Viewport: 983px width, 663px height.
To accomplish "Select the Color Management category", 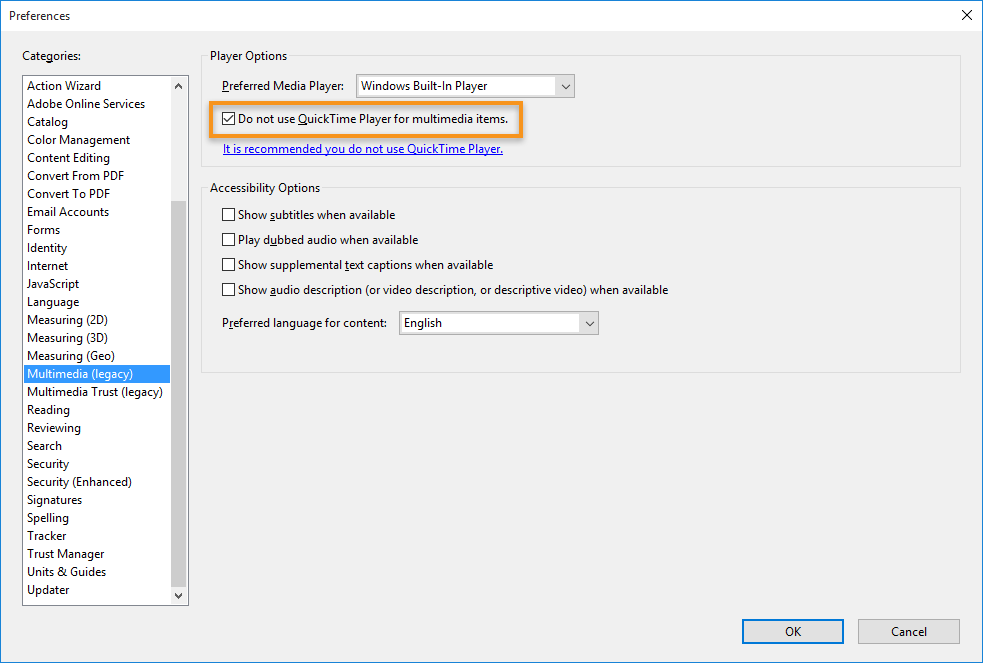I will (78, 139).
